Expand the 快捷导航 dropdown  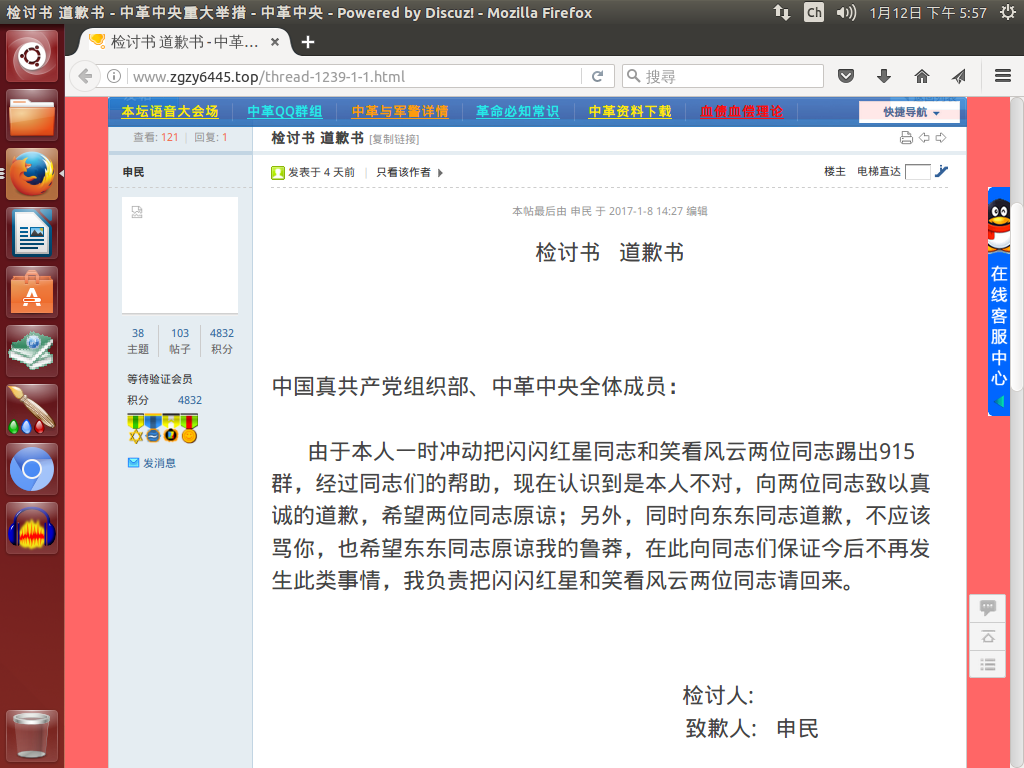(x=909, y=112)
